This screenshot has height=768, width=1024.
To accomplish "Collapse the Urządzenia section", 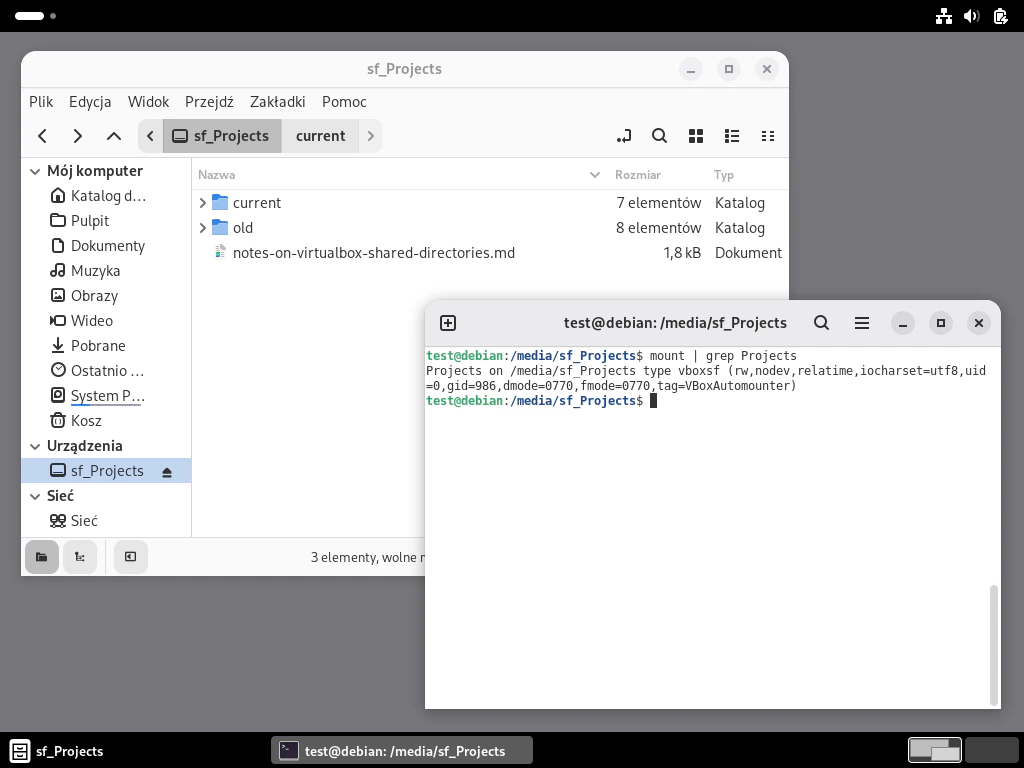I will tap(35, 446).
